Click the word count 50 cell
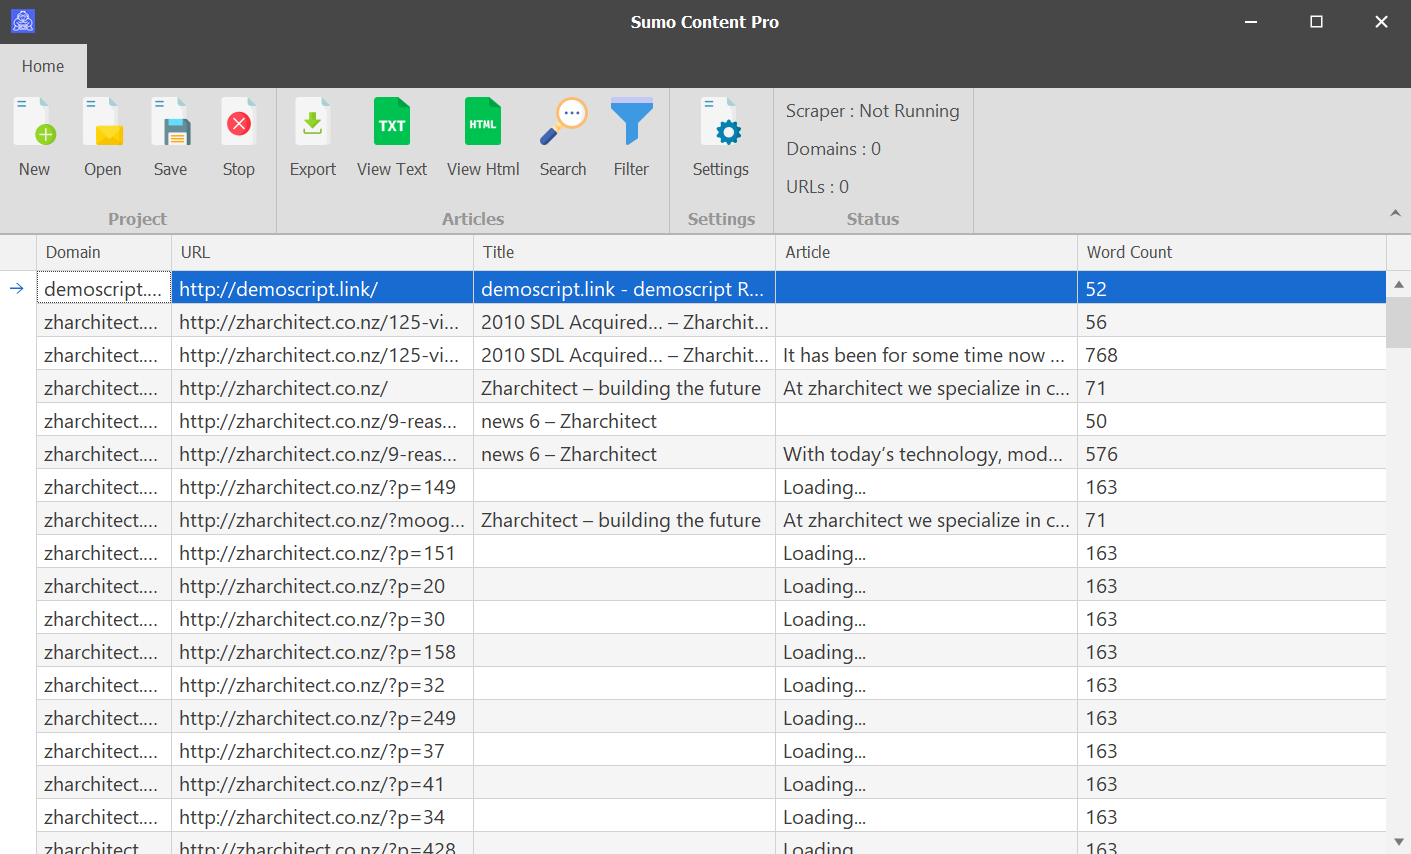The image size is (1411, 854). click(1232, 421)
